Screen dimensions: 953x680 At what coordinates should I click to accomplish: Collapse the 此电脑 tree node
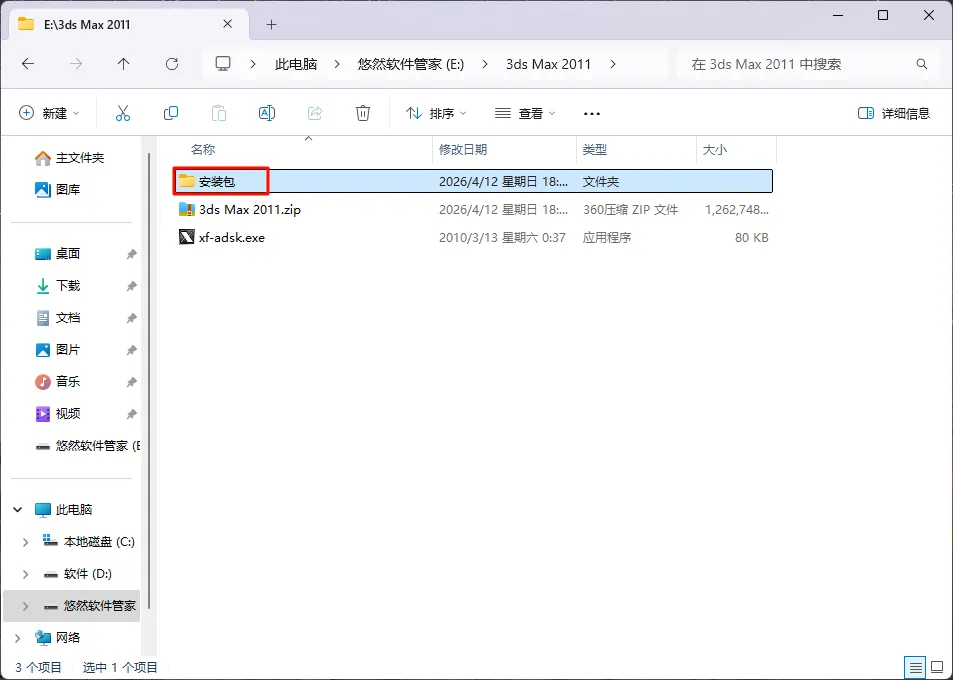18,510
